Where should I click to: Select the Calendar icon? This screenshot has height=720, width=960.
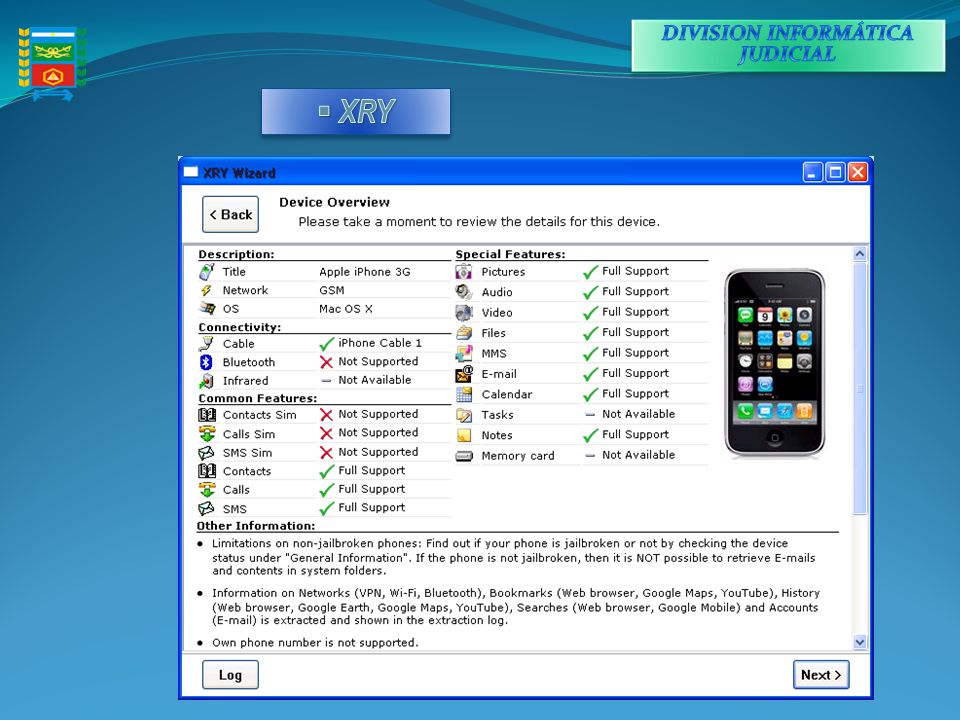click(464, 394)
